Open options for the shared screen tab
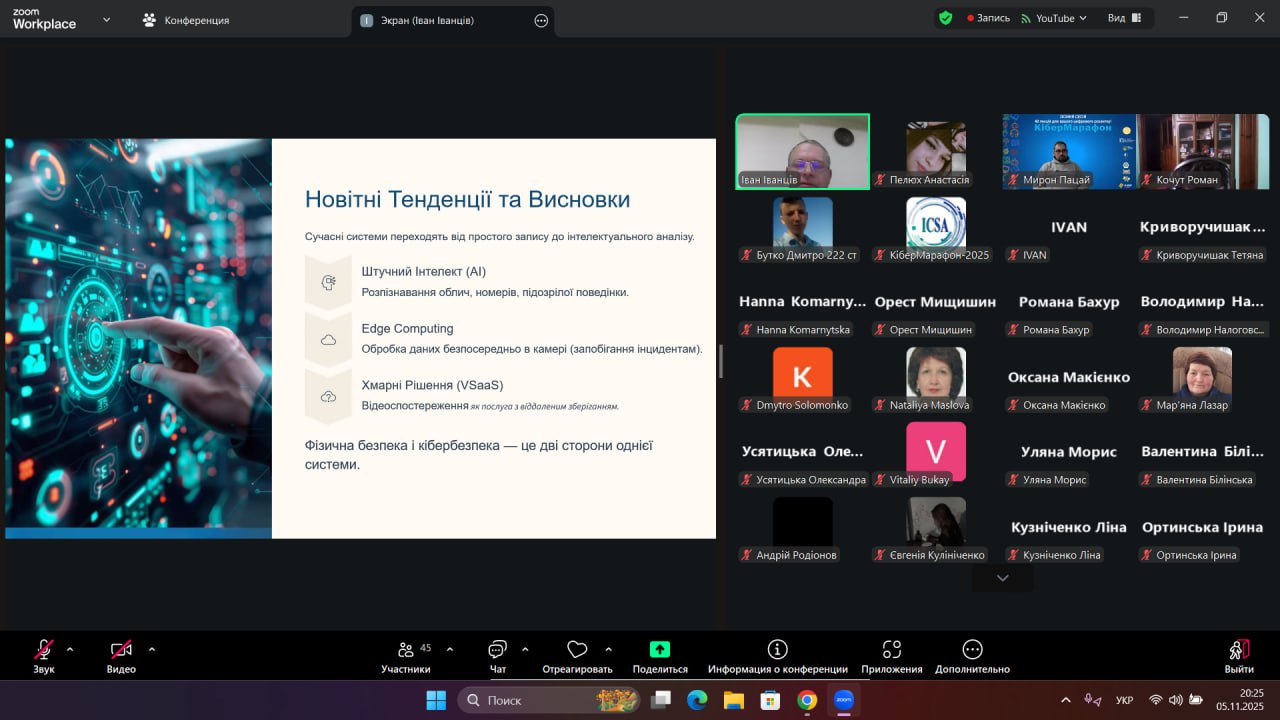 [x=541, y=20]
